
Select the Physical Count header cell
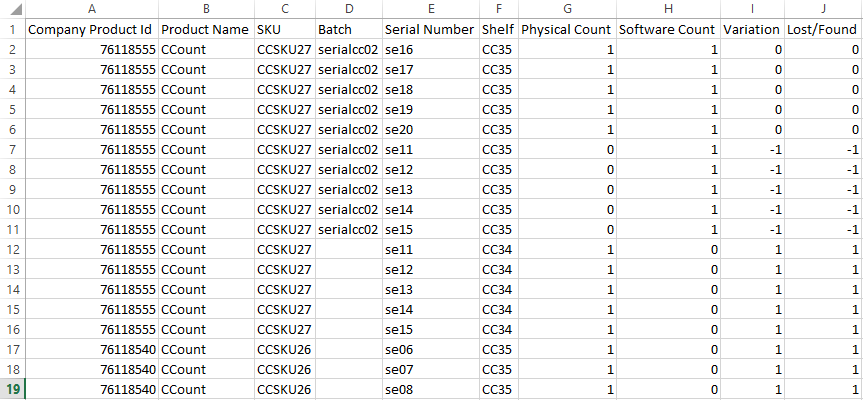tap(567, 30)
